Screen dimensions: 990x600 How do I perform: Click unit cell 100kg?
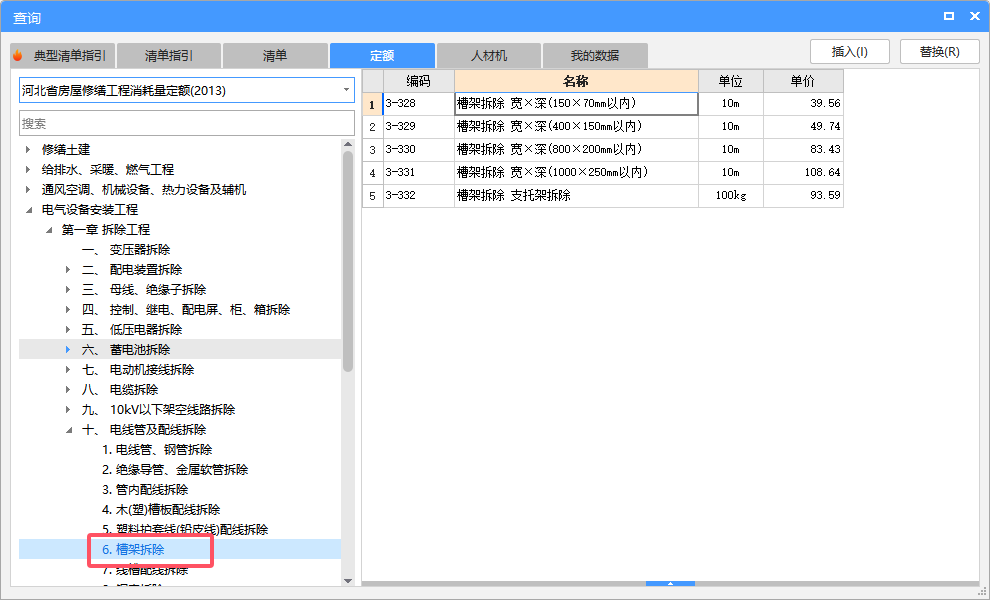pos(731,196)
